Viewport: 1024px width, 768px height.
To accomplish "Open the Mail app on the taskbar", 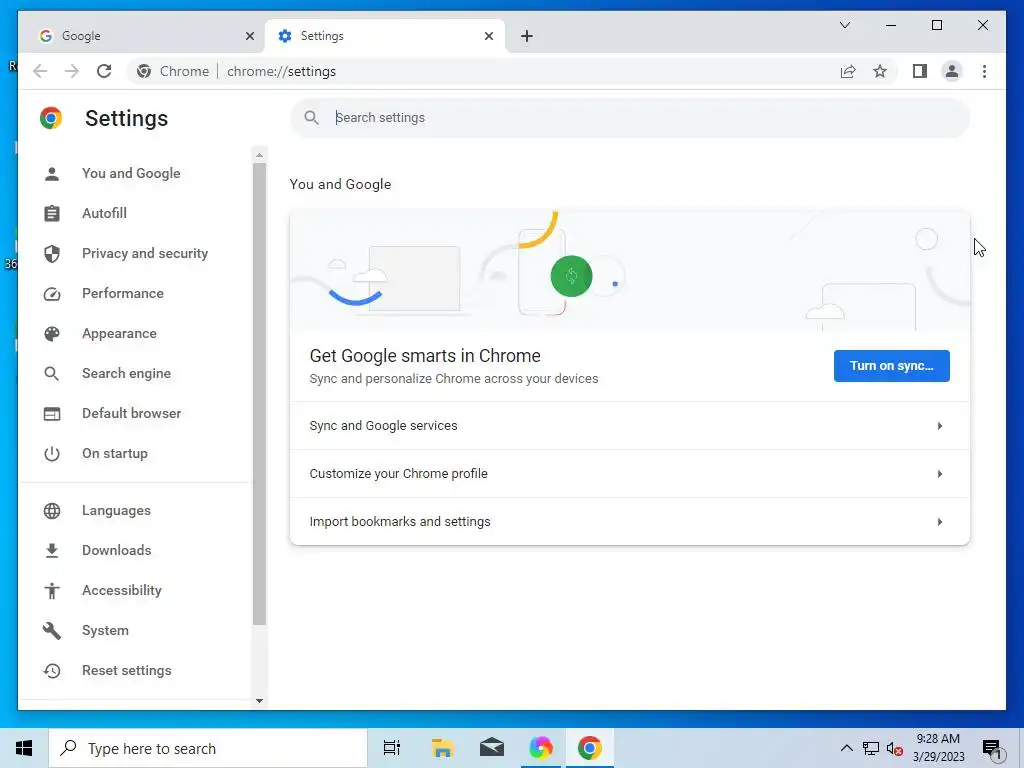I will click(492, 748).
